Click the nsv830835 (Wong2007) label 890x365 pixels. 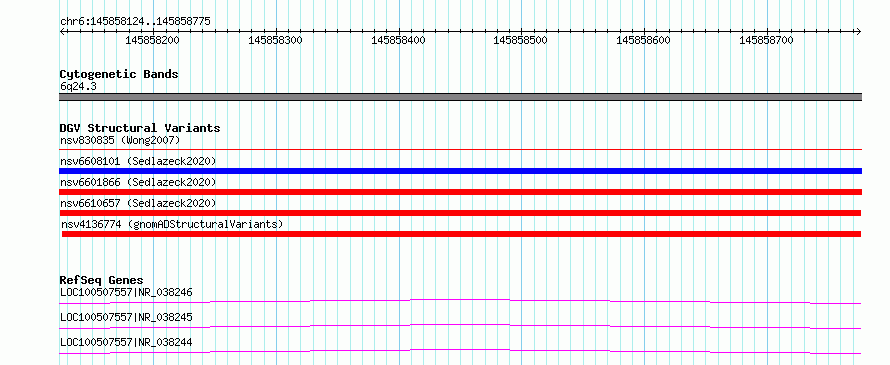[x=120, y=140]
